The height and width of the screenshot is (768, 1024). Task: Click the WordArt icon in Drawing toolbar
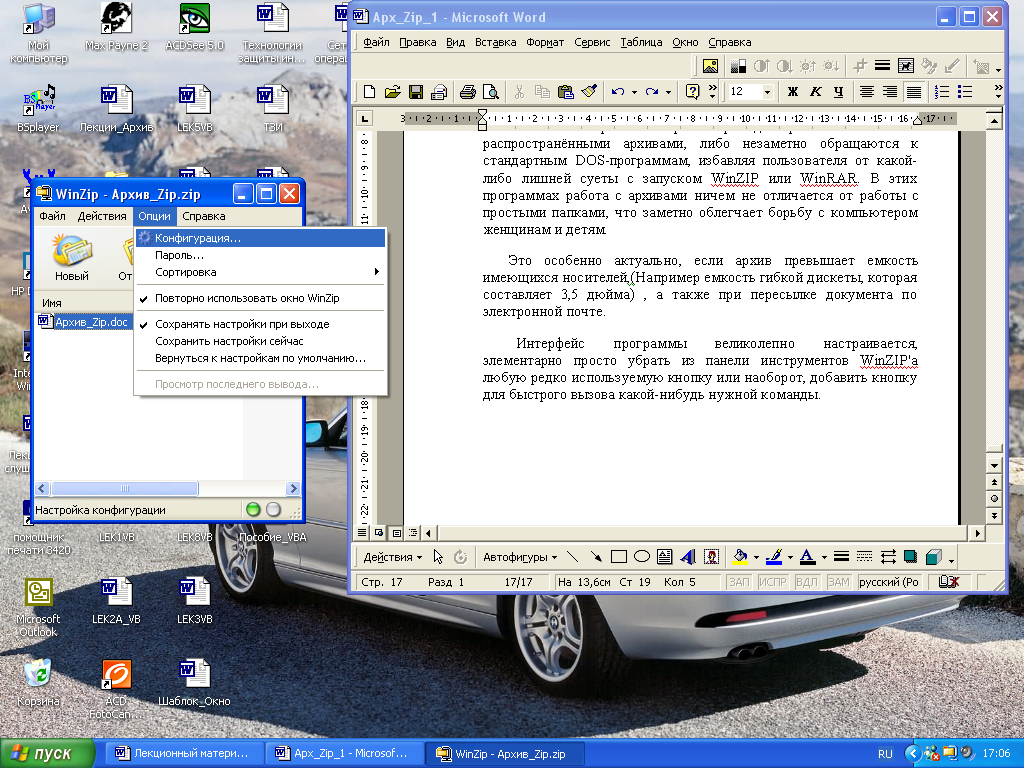(688, 557)
